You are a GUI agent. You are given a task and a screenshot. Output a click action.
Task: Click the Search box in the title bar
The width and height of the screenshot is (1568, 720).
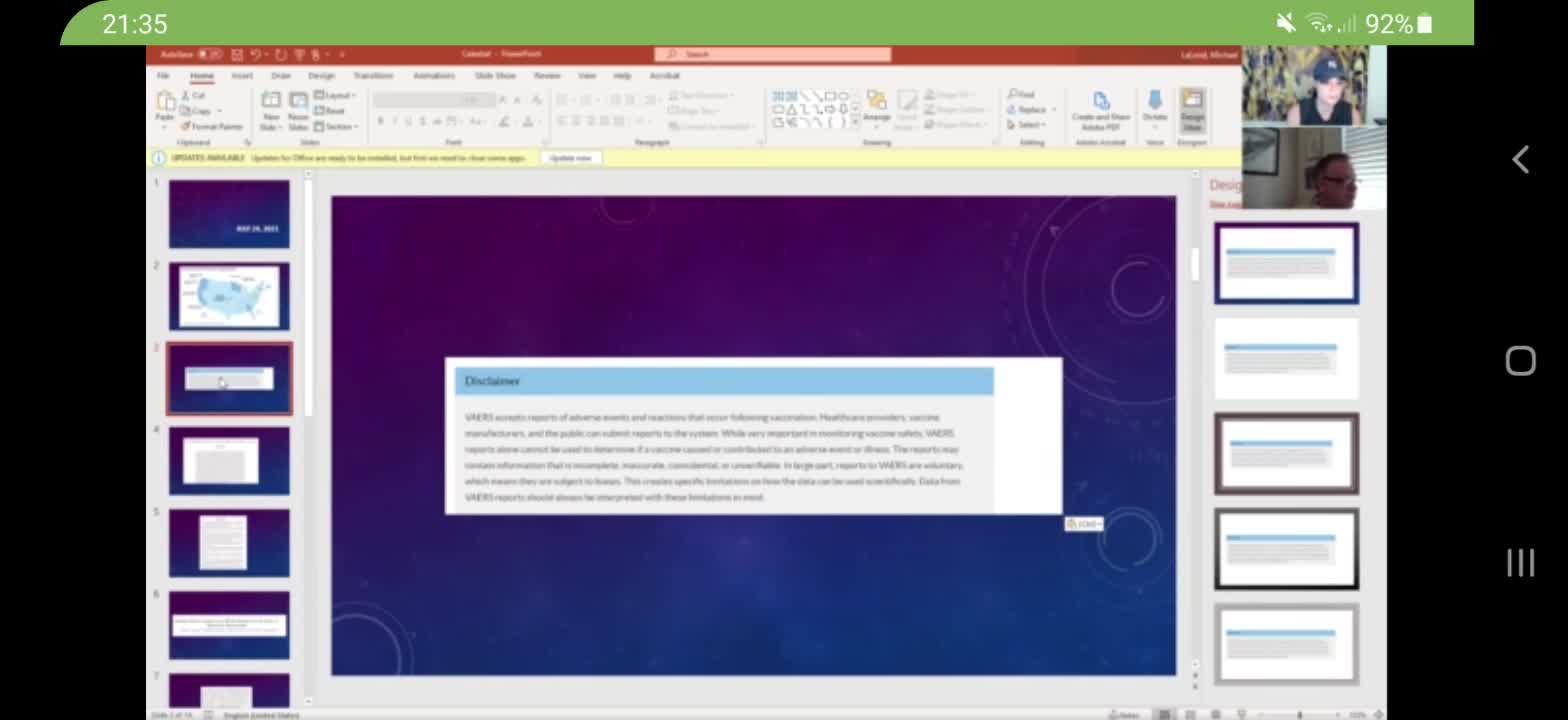pos(773,54)
